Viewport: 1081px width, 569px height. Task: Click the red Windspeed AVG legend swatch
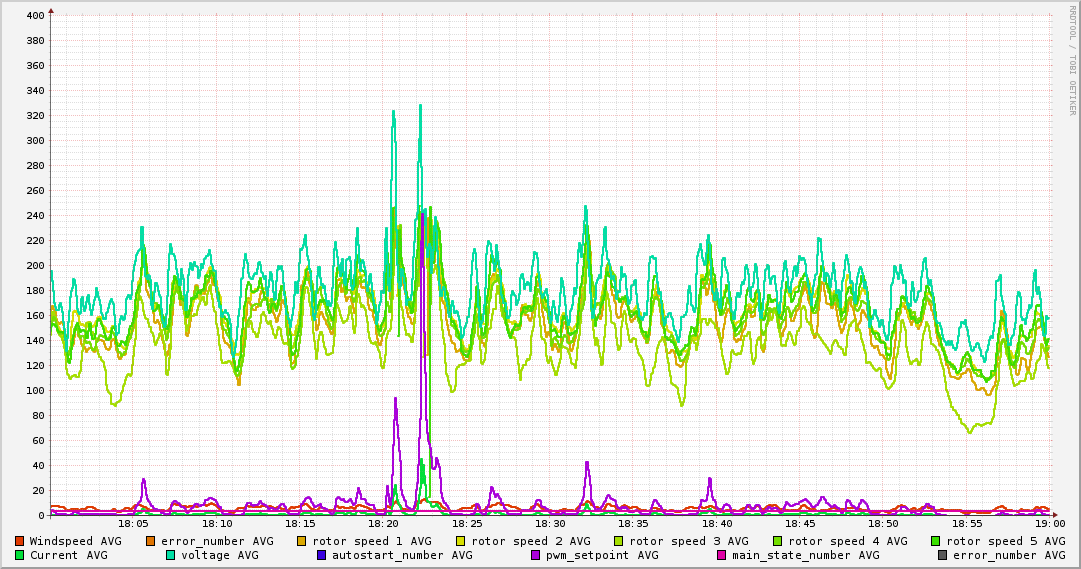19,541
